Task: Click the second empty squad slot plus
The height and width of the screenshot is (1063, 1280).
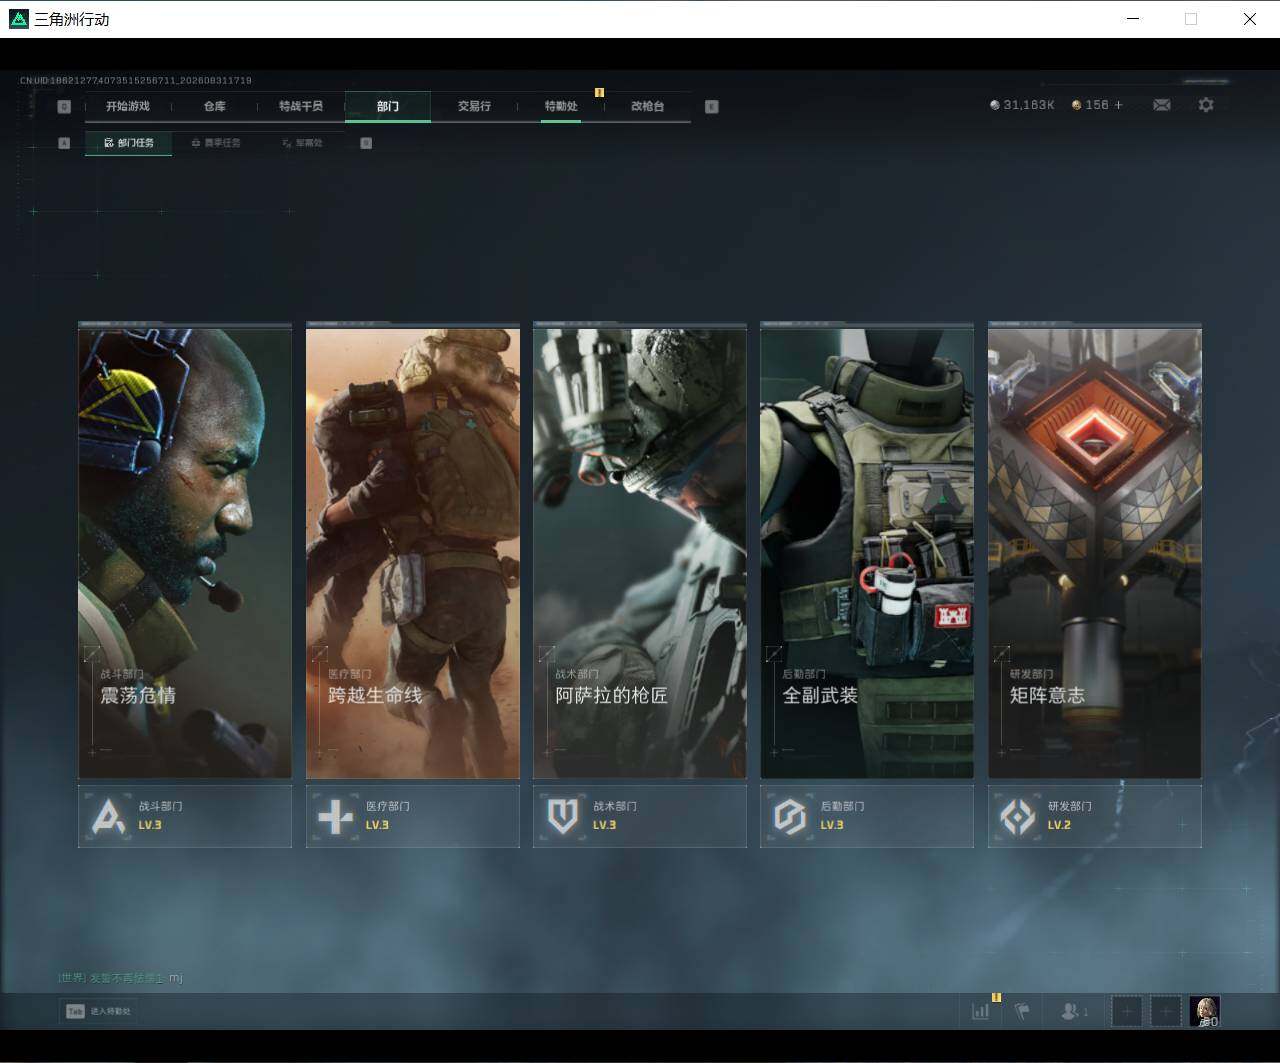Action: [1166, 1011]
